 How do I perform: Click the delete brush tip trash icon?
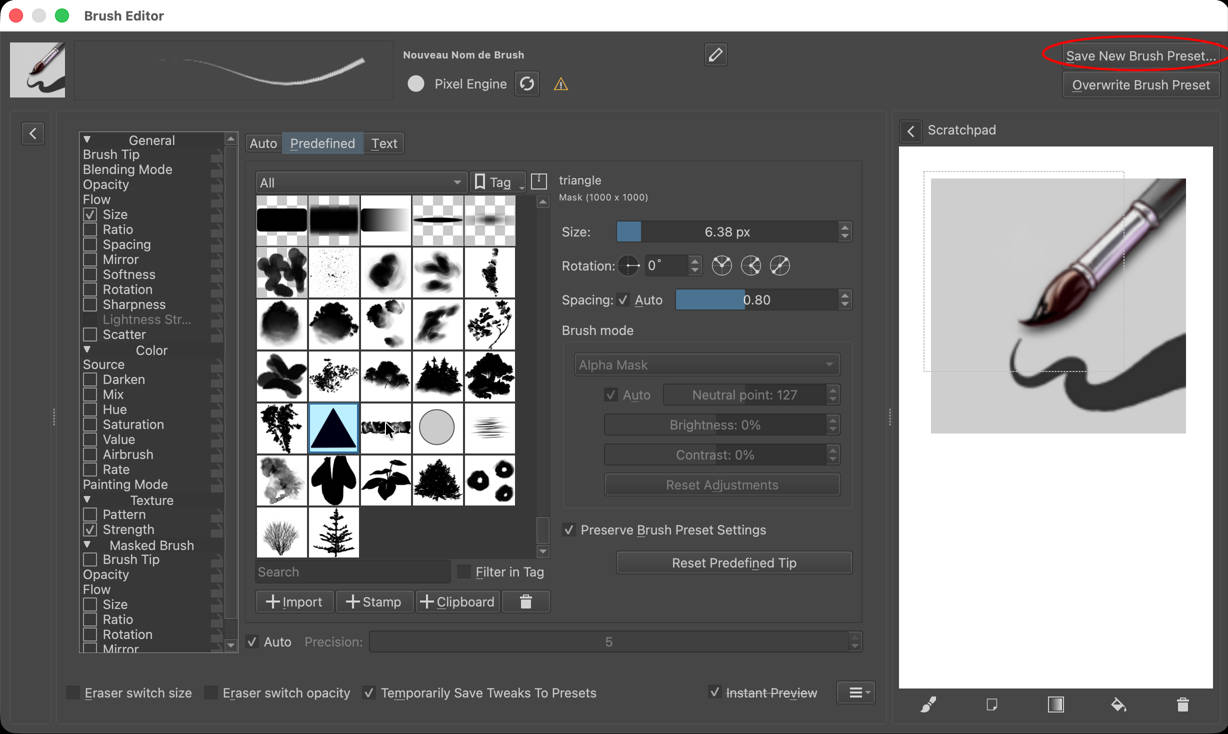point(526,601)
